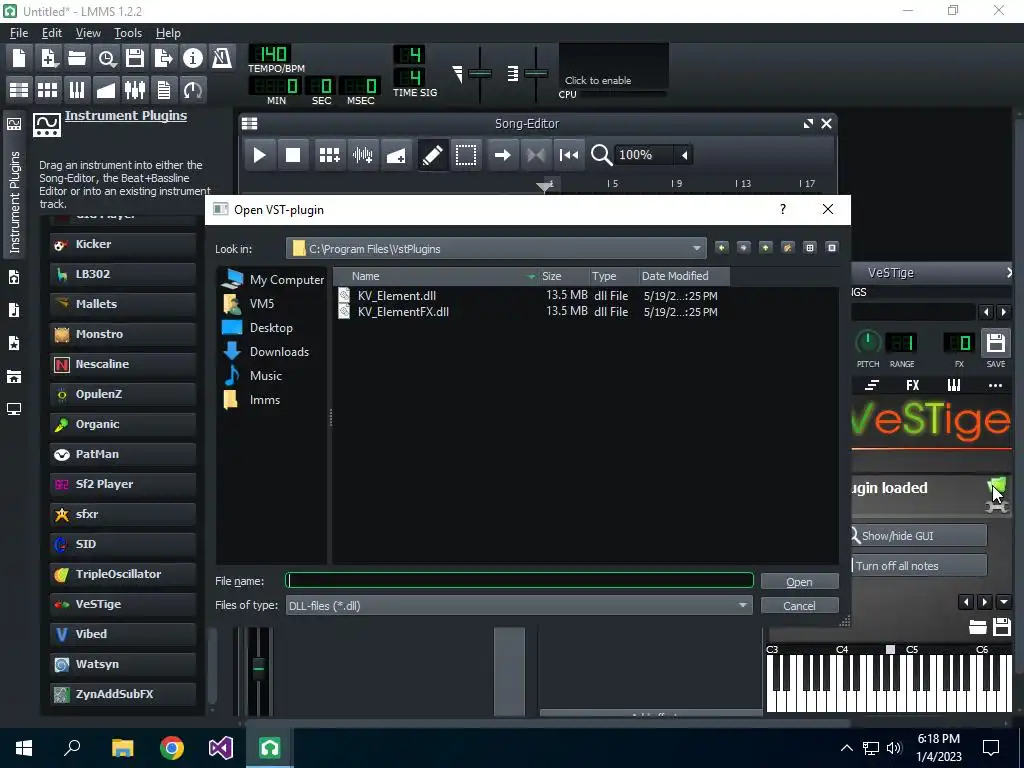Select ZynAddSubFX instrument plugin
The width and height of the screenshot is (1024, 768).
(123, 694)
